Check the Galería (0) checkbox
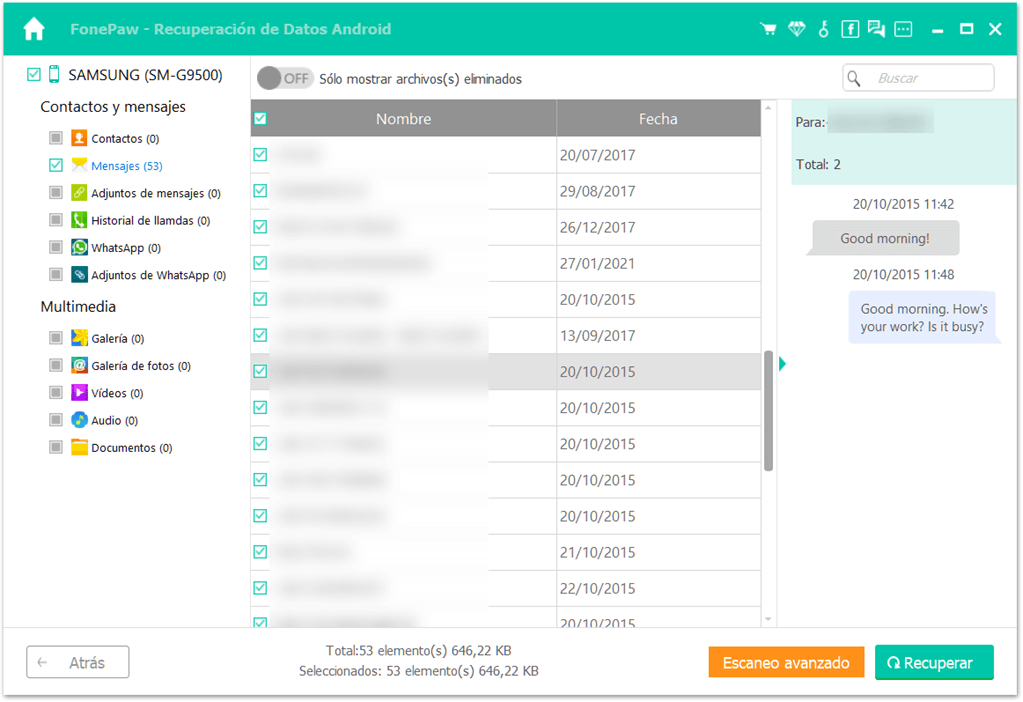 pos(56,337)
